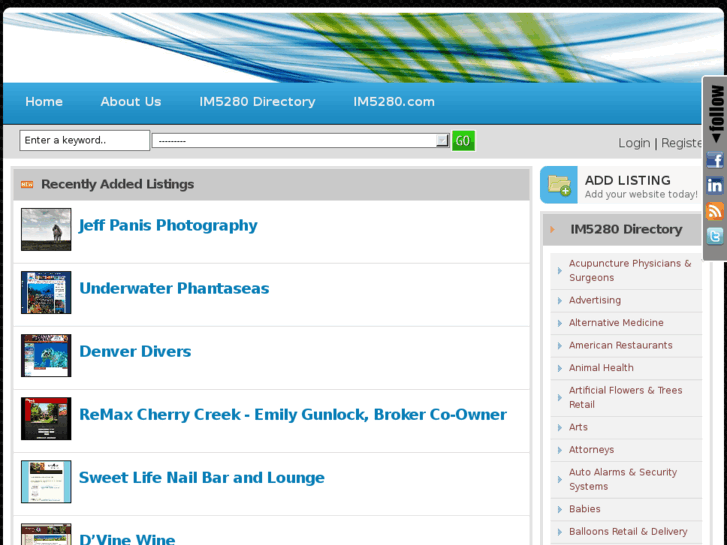
Task: Click the arrow beside IM5280 Directory heading
Action: point(552,229)
